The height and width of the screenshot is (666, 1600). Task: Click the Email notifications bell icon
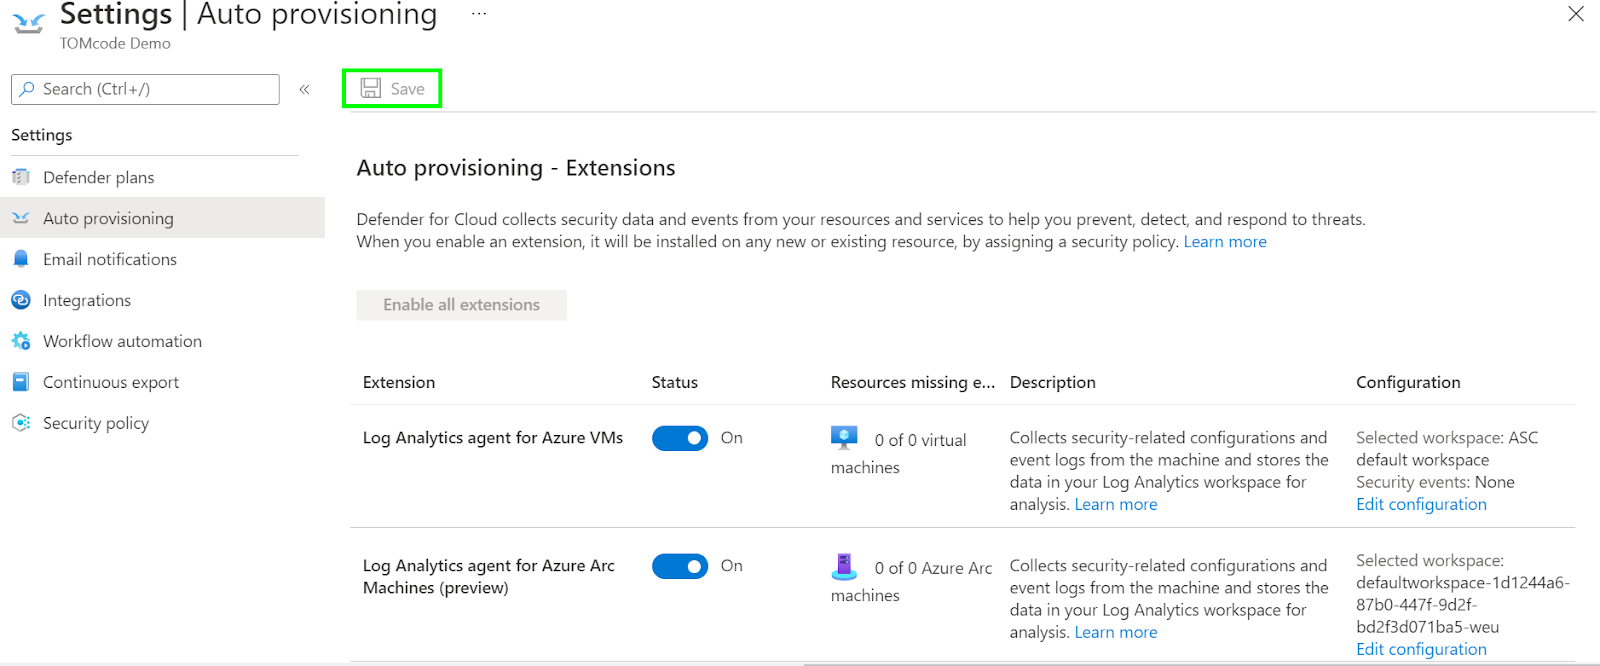[x=21, y=259]
